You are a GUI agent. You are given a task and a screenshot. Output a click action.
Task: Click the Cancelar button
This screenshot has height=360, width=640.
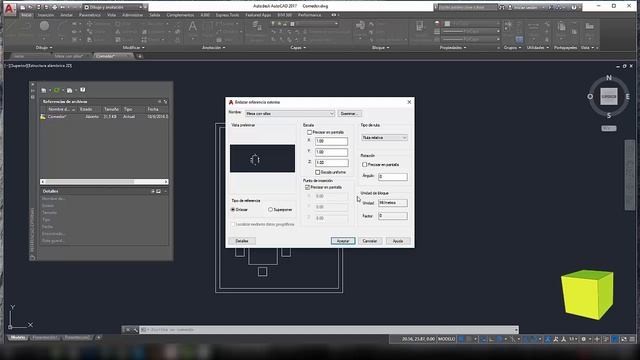point(370,241)
